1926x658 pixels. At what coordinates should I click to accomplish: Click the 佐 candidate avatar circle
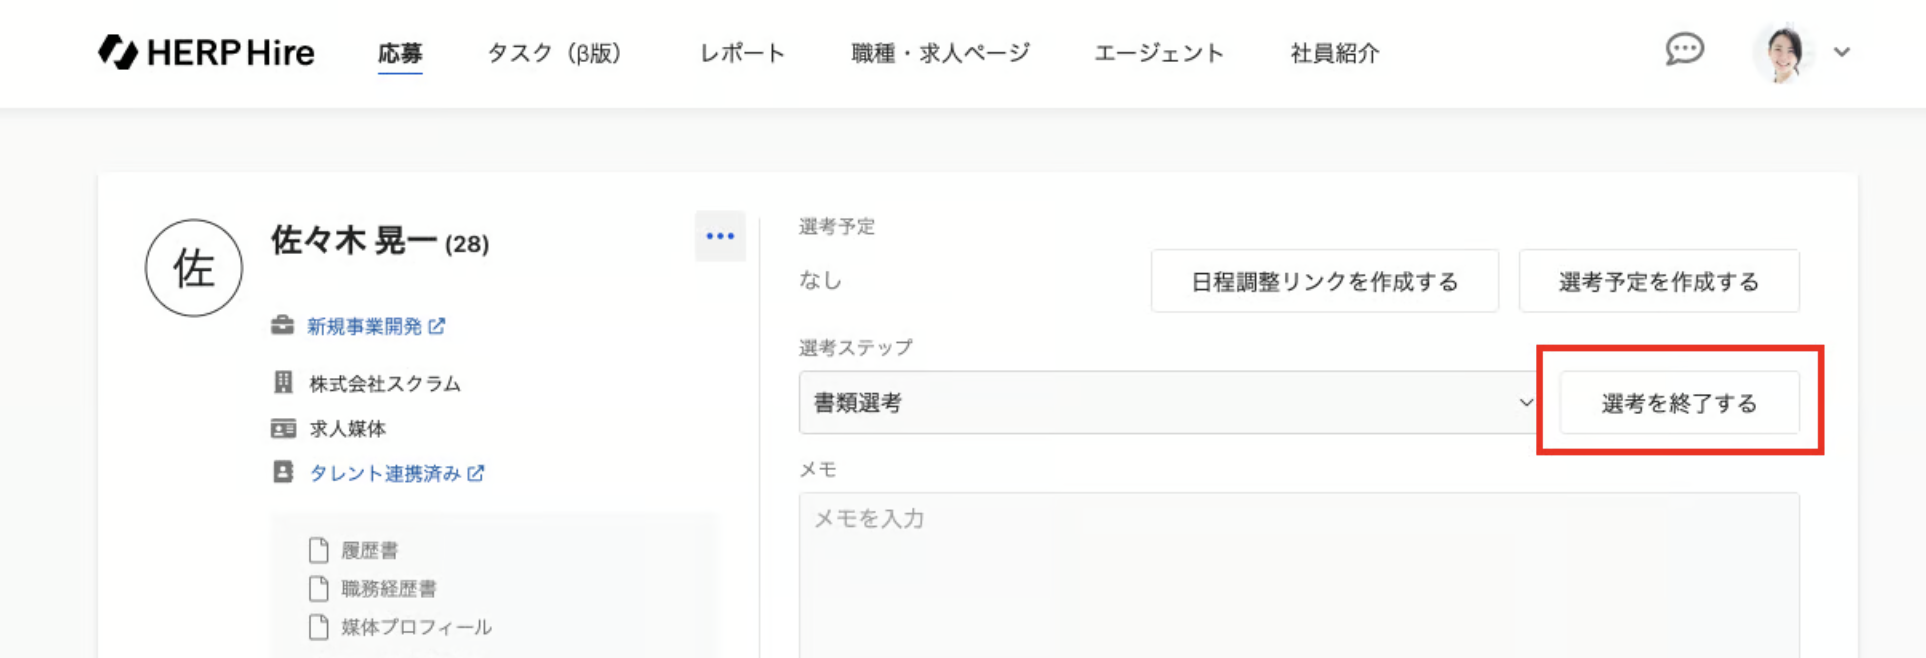coord(194,268)
